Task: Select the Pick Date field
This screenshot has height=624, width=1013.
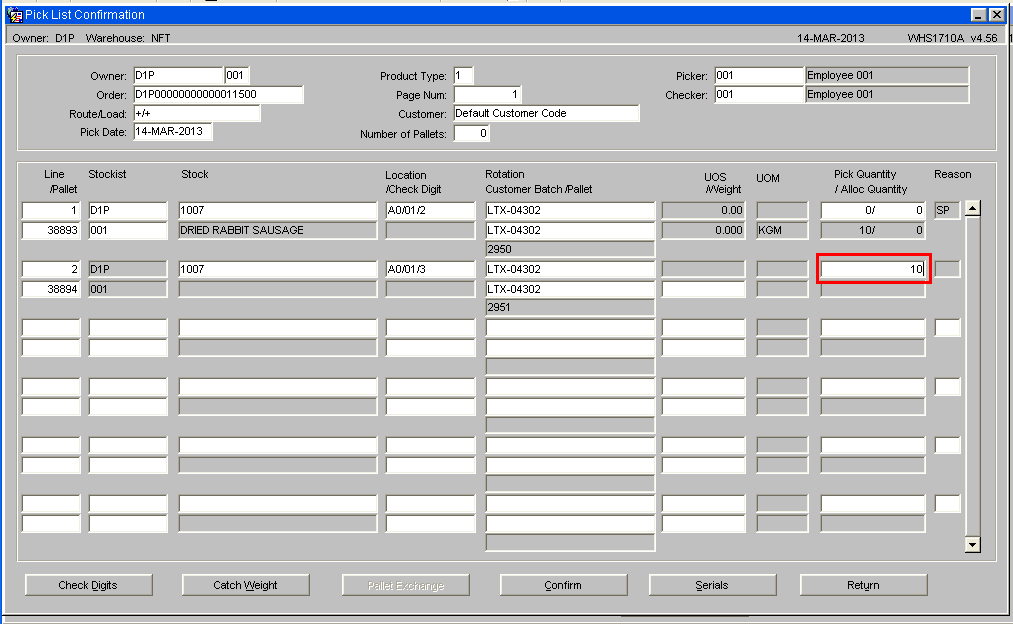Action: tap(172, 132)
